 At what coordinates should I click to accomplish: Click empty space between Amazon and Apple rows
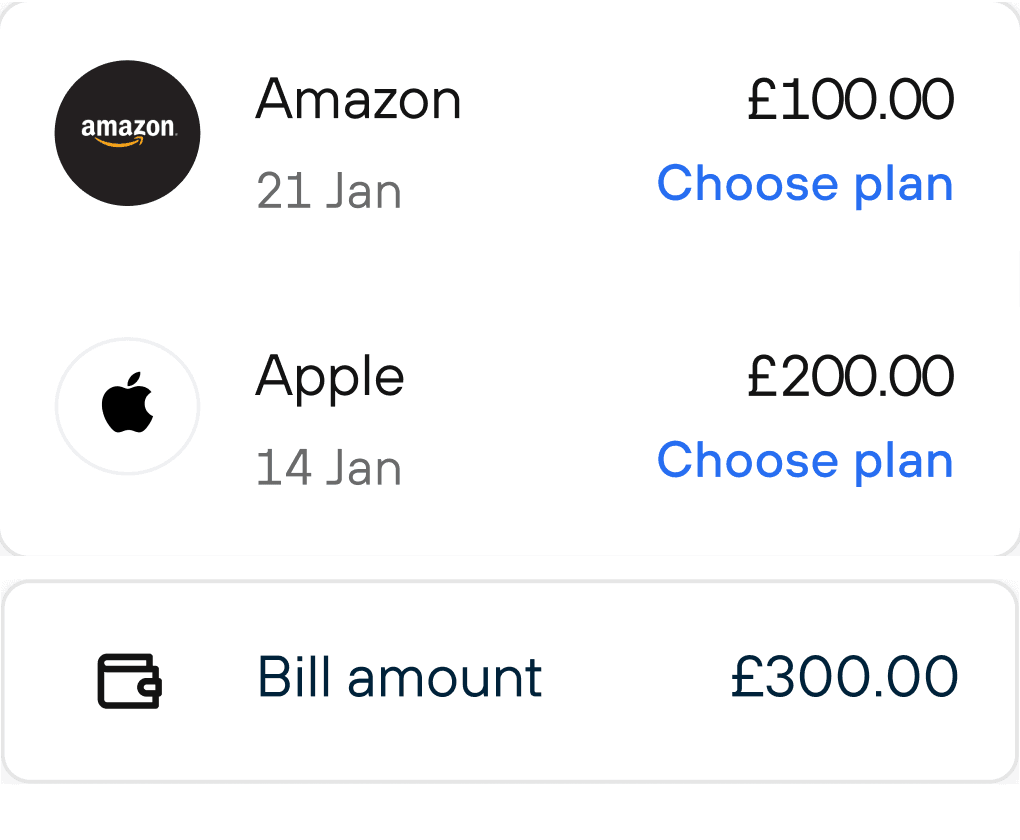[500, 275]
